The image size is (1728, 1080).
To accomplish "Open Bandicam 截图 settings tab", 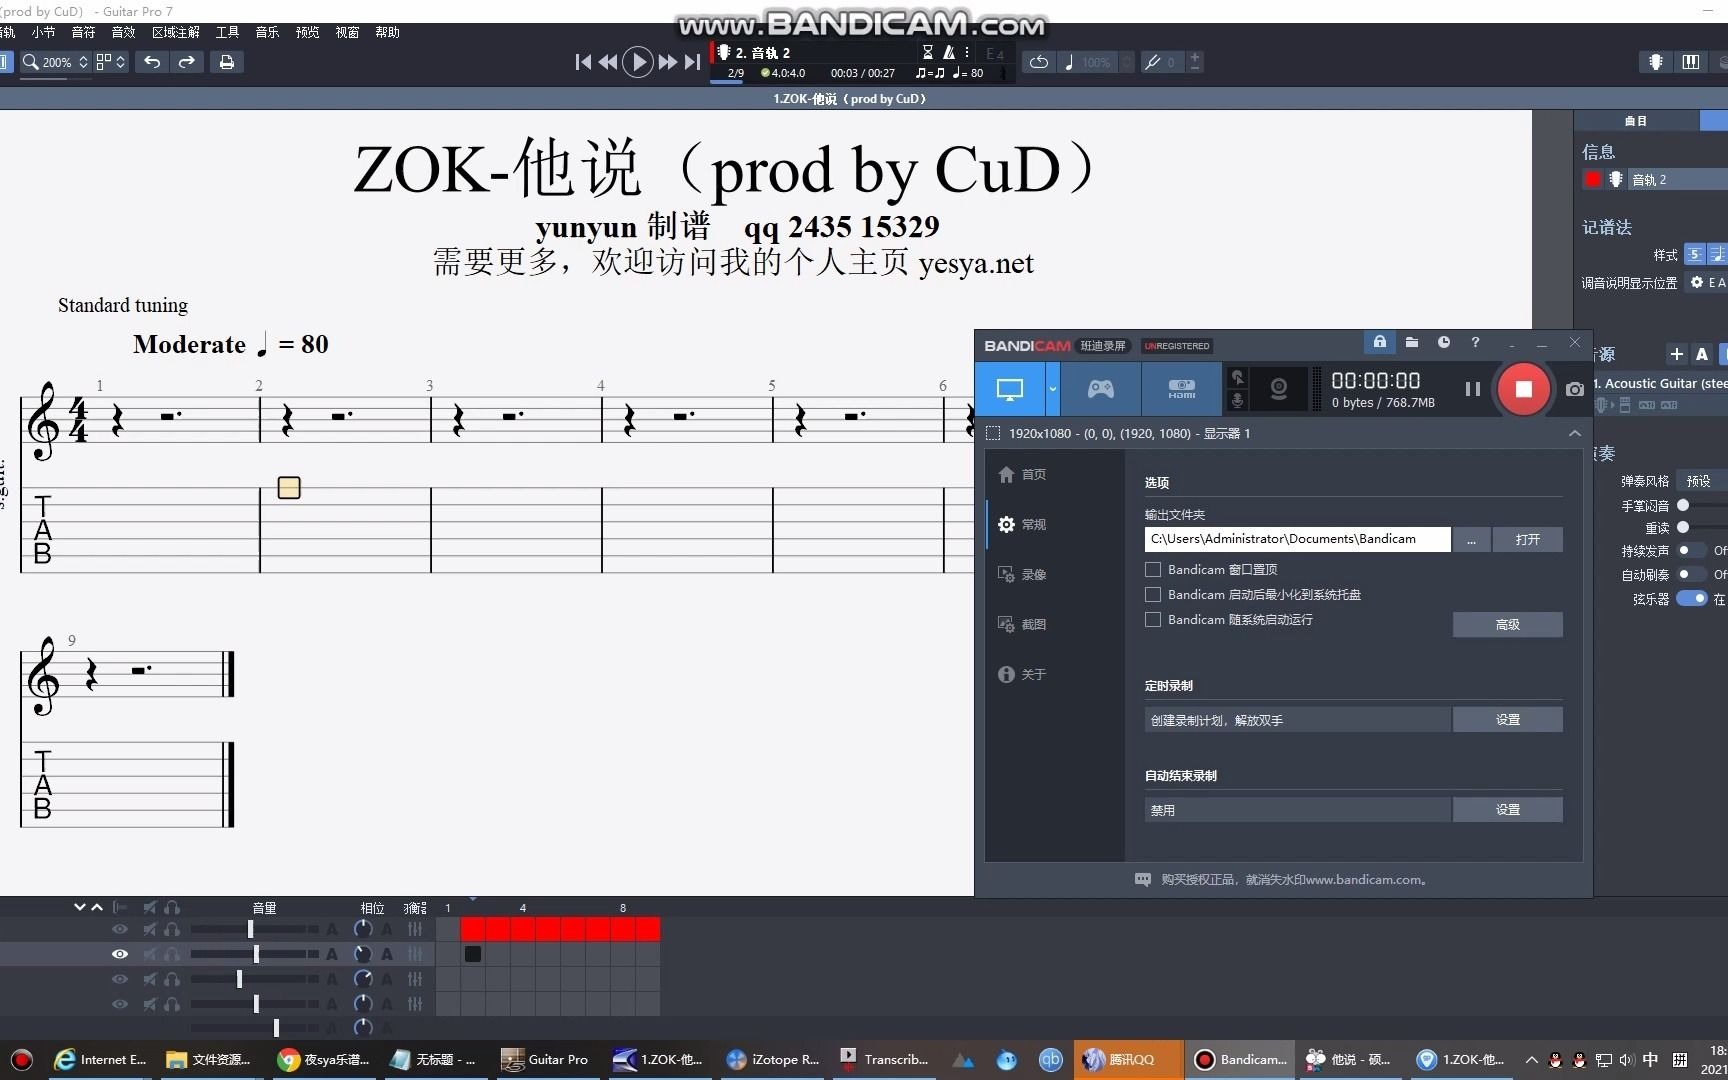I will 1023,624.
